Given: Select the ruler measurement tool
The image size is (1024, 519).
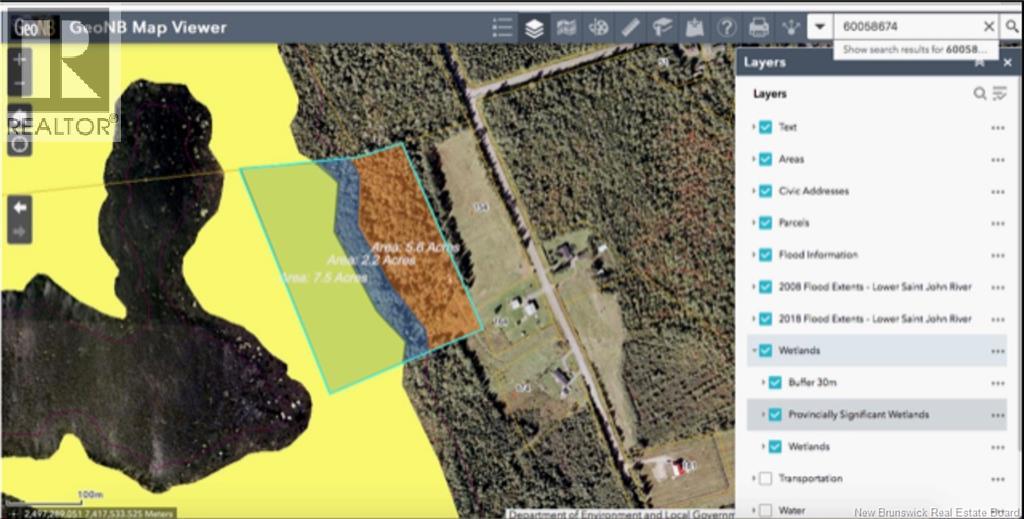Looking at the screenshot, I should tap(630, 27).
